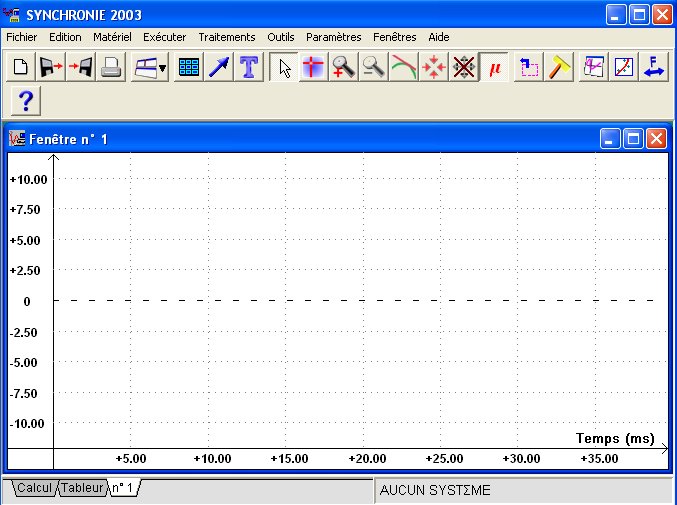Expand the window layout dropdown arrow
Image resolution: width=677 pixels, height=505 pixels.
pos(163,69)
